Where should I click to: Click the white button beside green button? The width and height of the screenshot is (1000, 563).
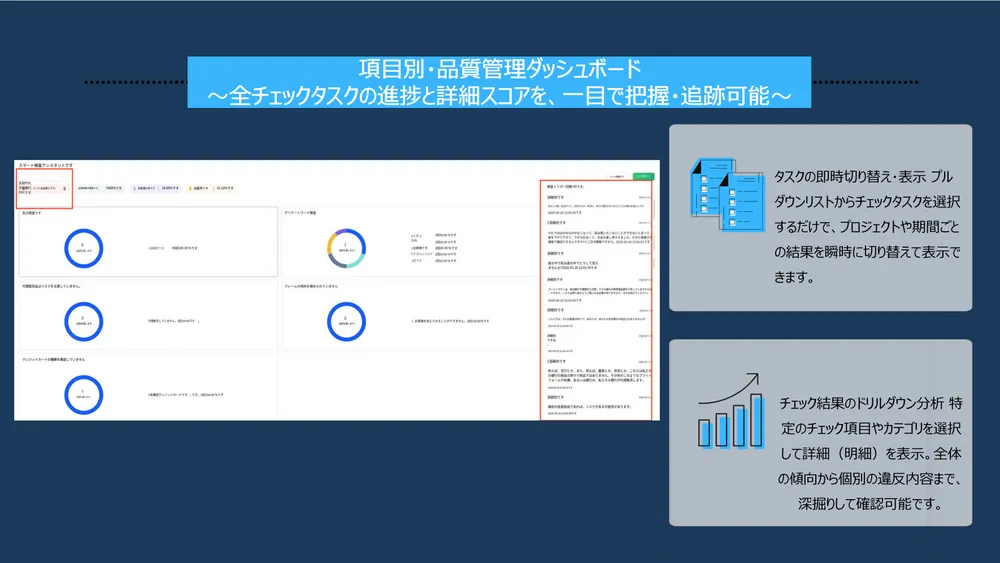618,176
